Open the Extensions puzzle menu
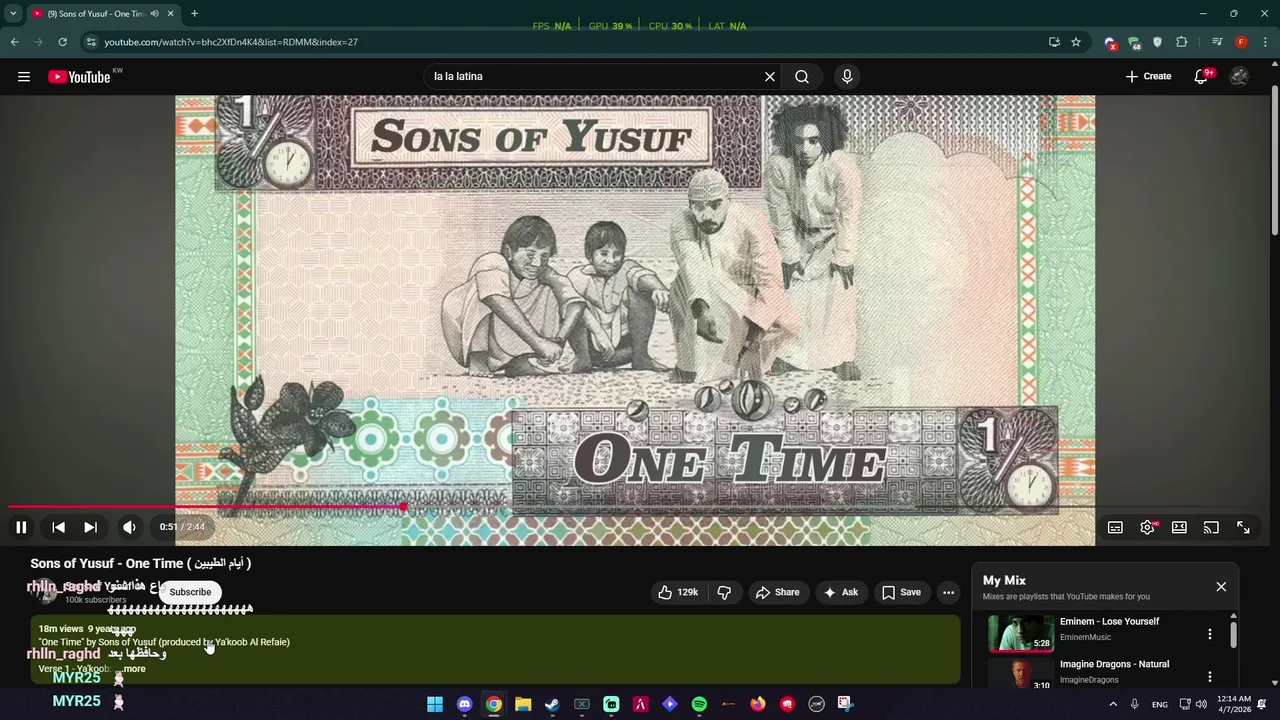 point(1182,42)
